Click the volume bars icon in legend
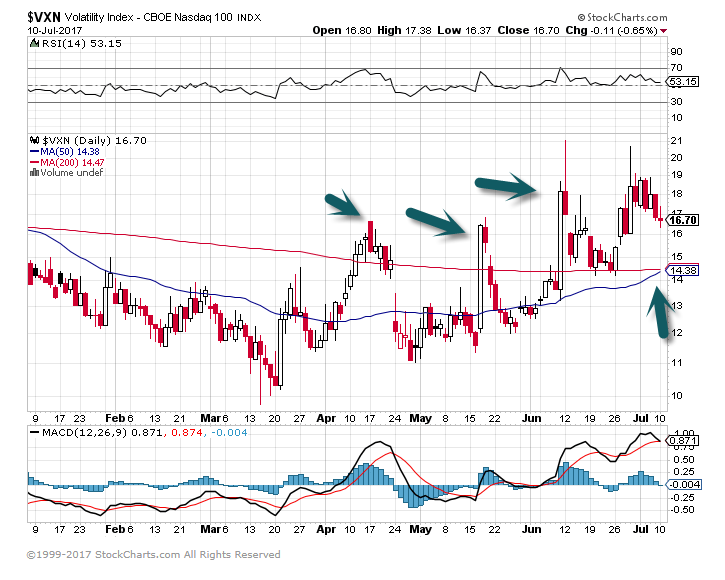The height and width of the screenshot is (580, 725). point(34,173)
